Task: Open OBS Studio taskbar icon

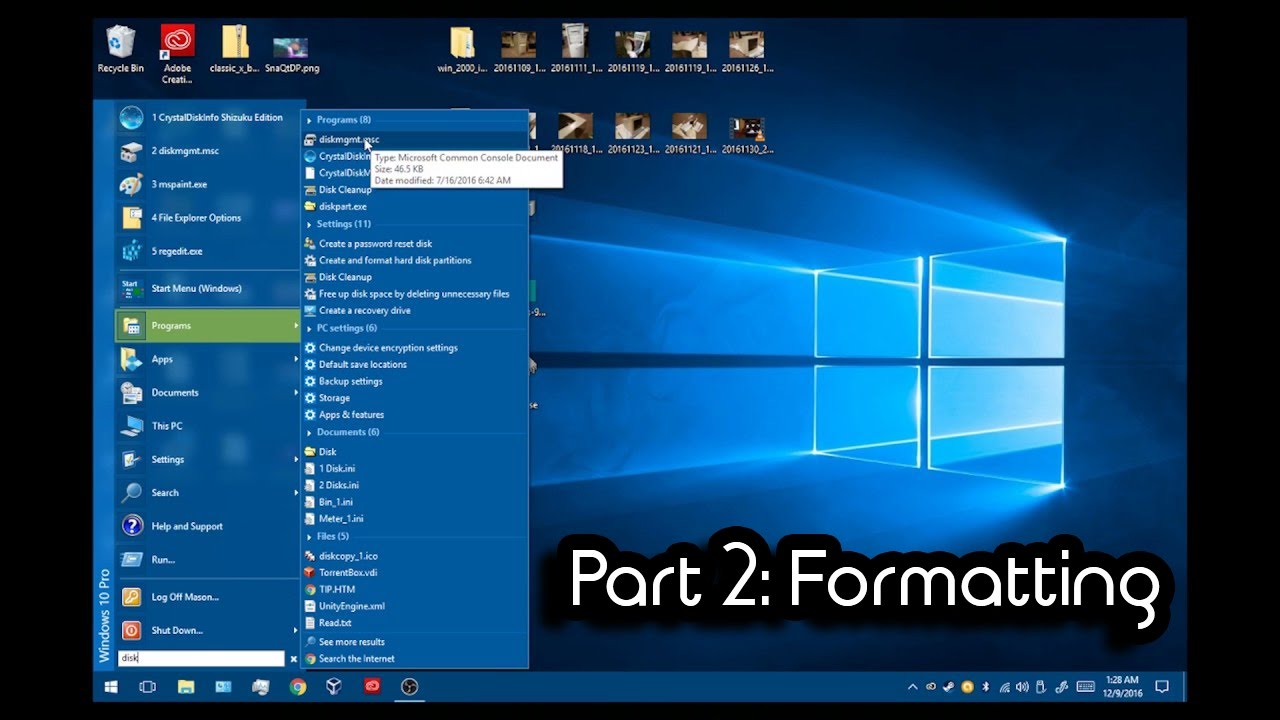Action: tap(408, 687)
